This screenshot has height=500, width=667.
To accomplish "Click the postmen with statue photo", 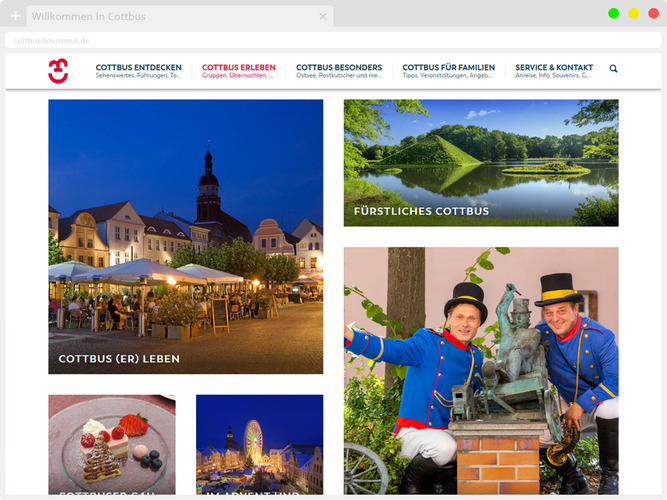I will [x=480, y=370].
